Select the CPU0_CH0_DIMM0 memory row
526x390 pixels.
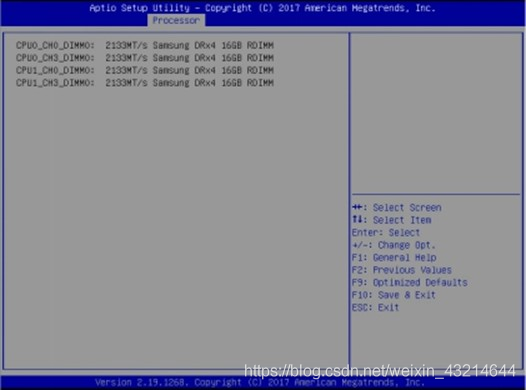(145, 45)
